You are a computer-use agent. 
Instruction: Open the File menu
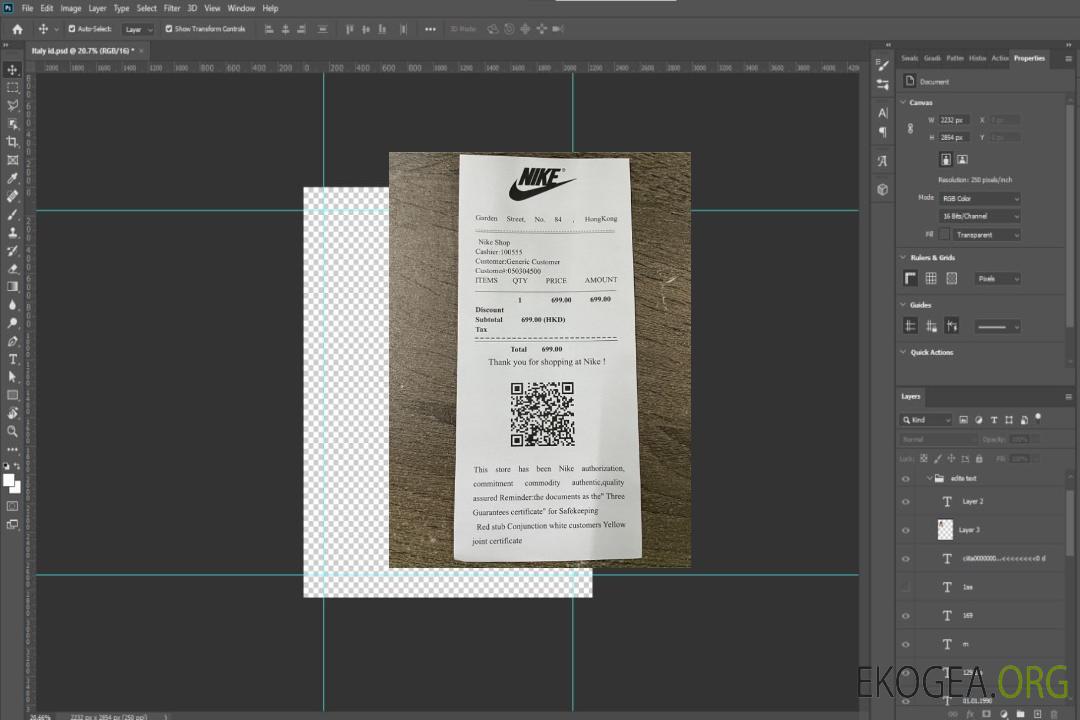click(x=28, y=8)
